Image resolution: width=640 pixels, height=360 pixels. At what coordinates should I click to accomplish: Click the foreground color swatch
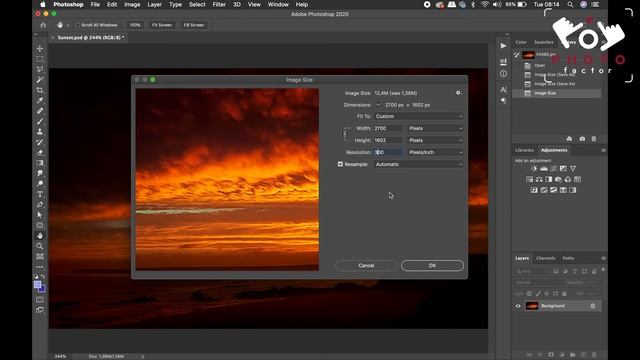coord(37,284)
